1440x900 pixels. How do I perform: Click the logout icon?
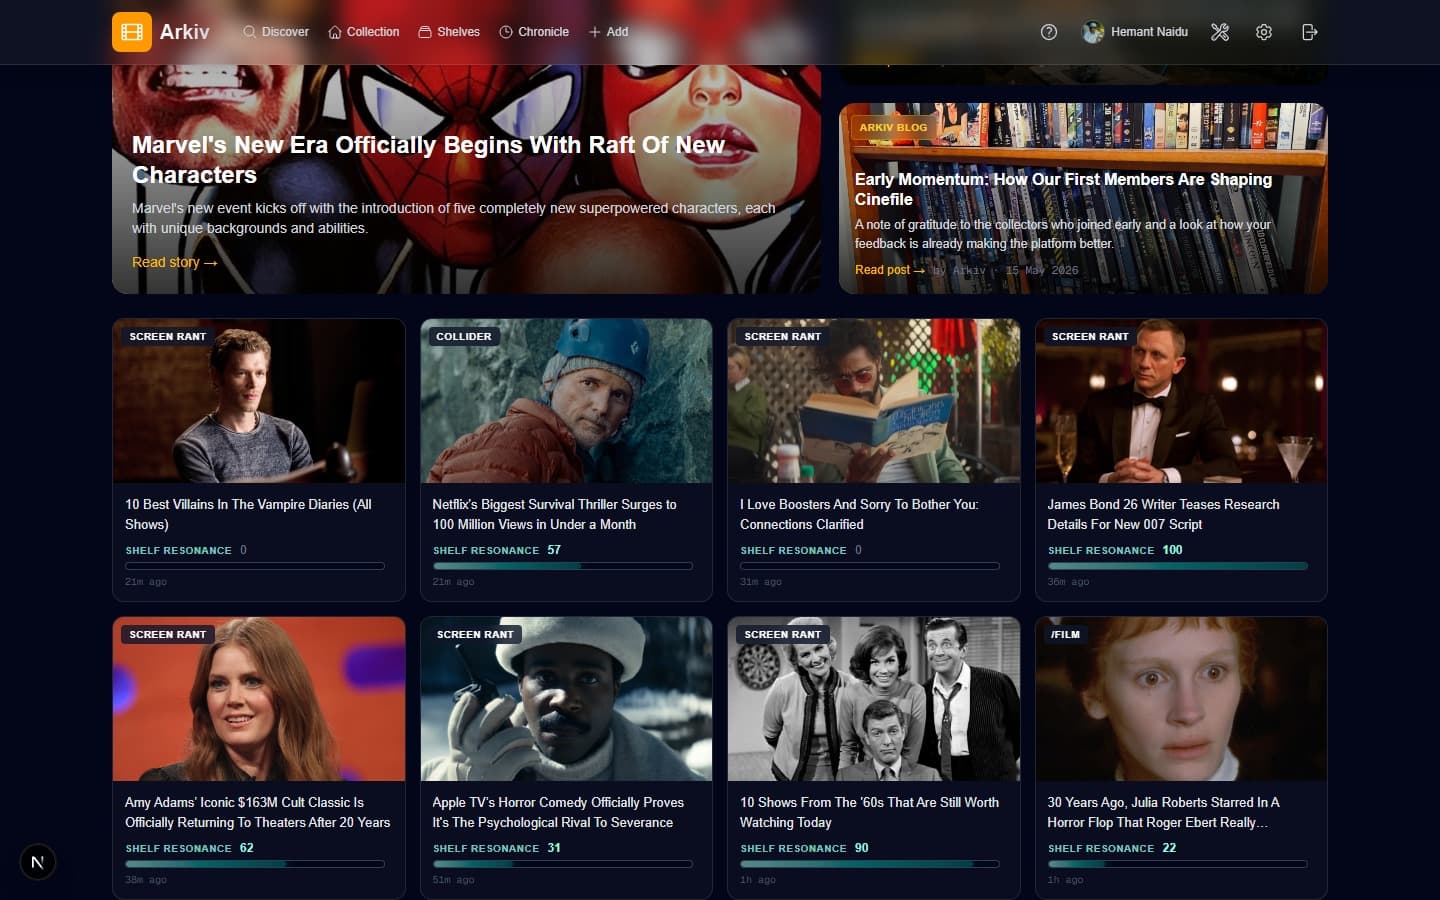1310,32
